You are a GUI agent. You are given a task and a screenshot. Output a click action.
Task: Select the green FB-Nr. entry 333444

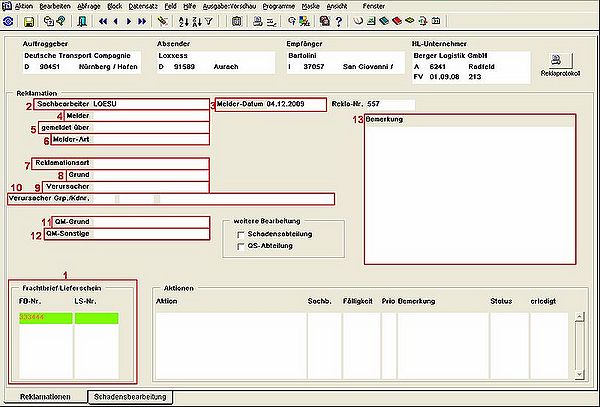[x=46, y=318]
